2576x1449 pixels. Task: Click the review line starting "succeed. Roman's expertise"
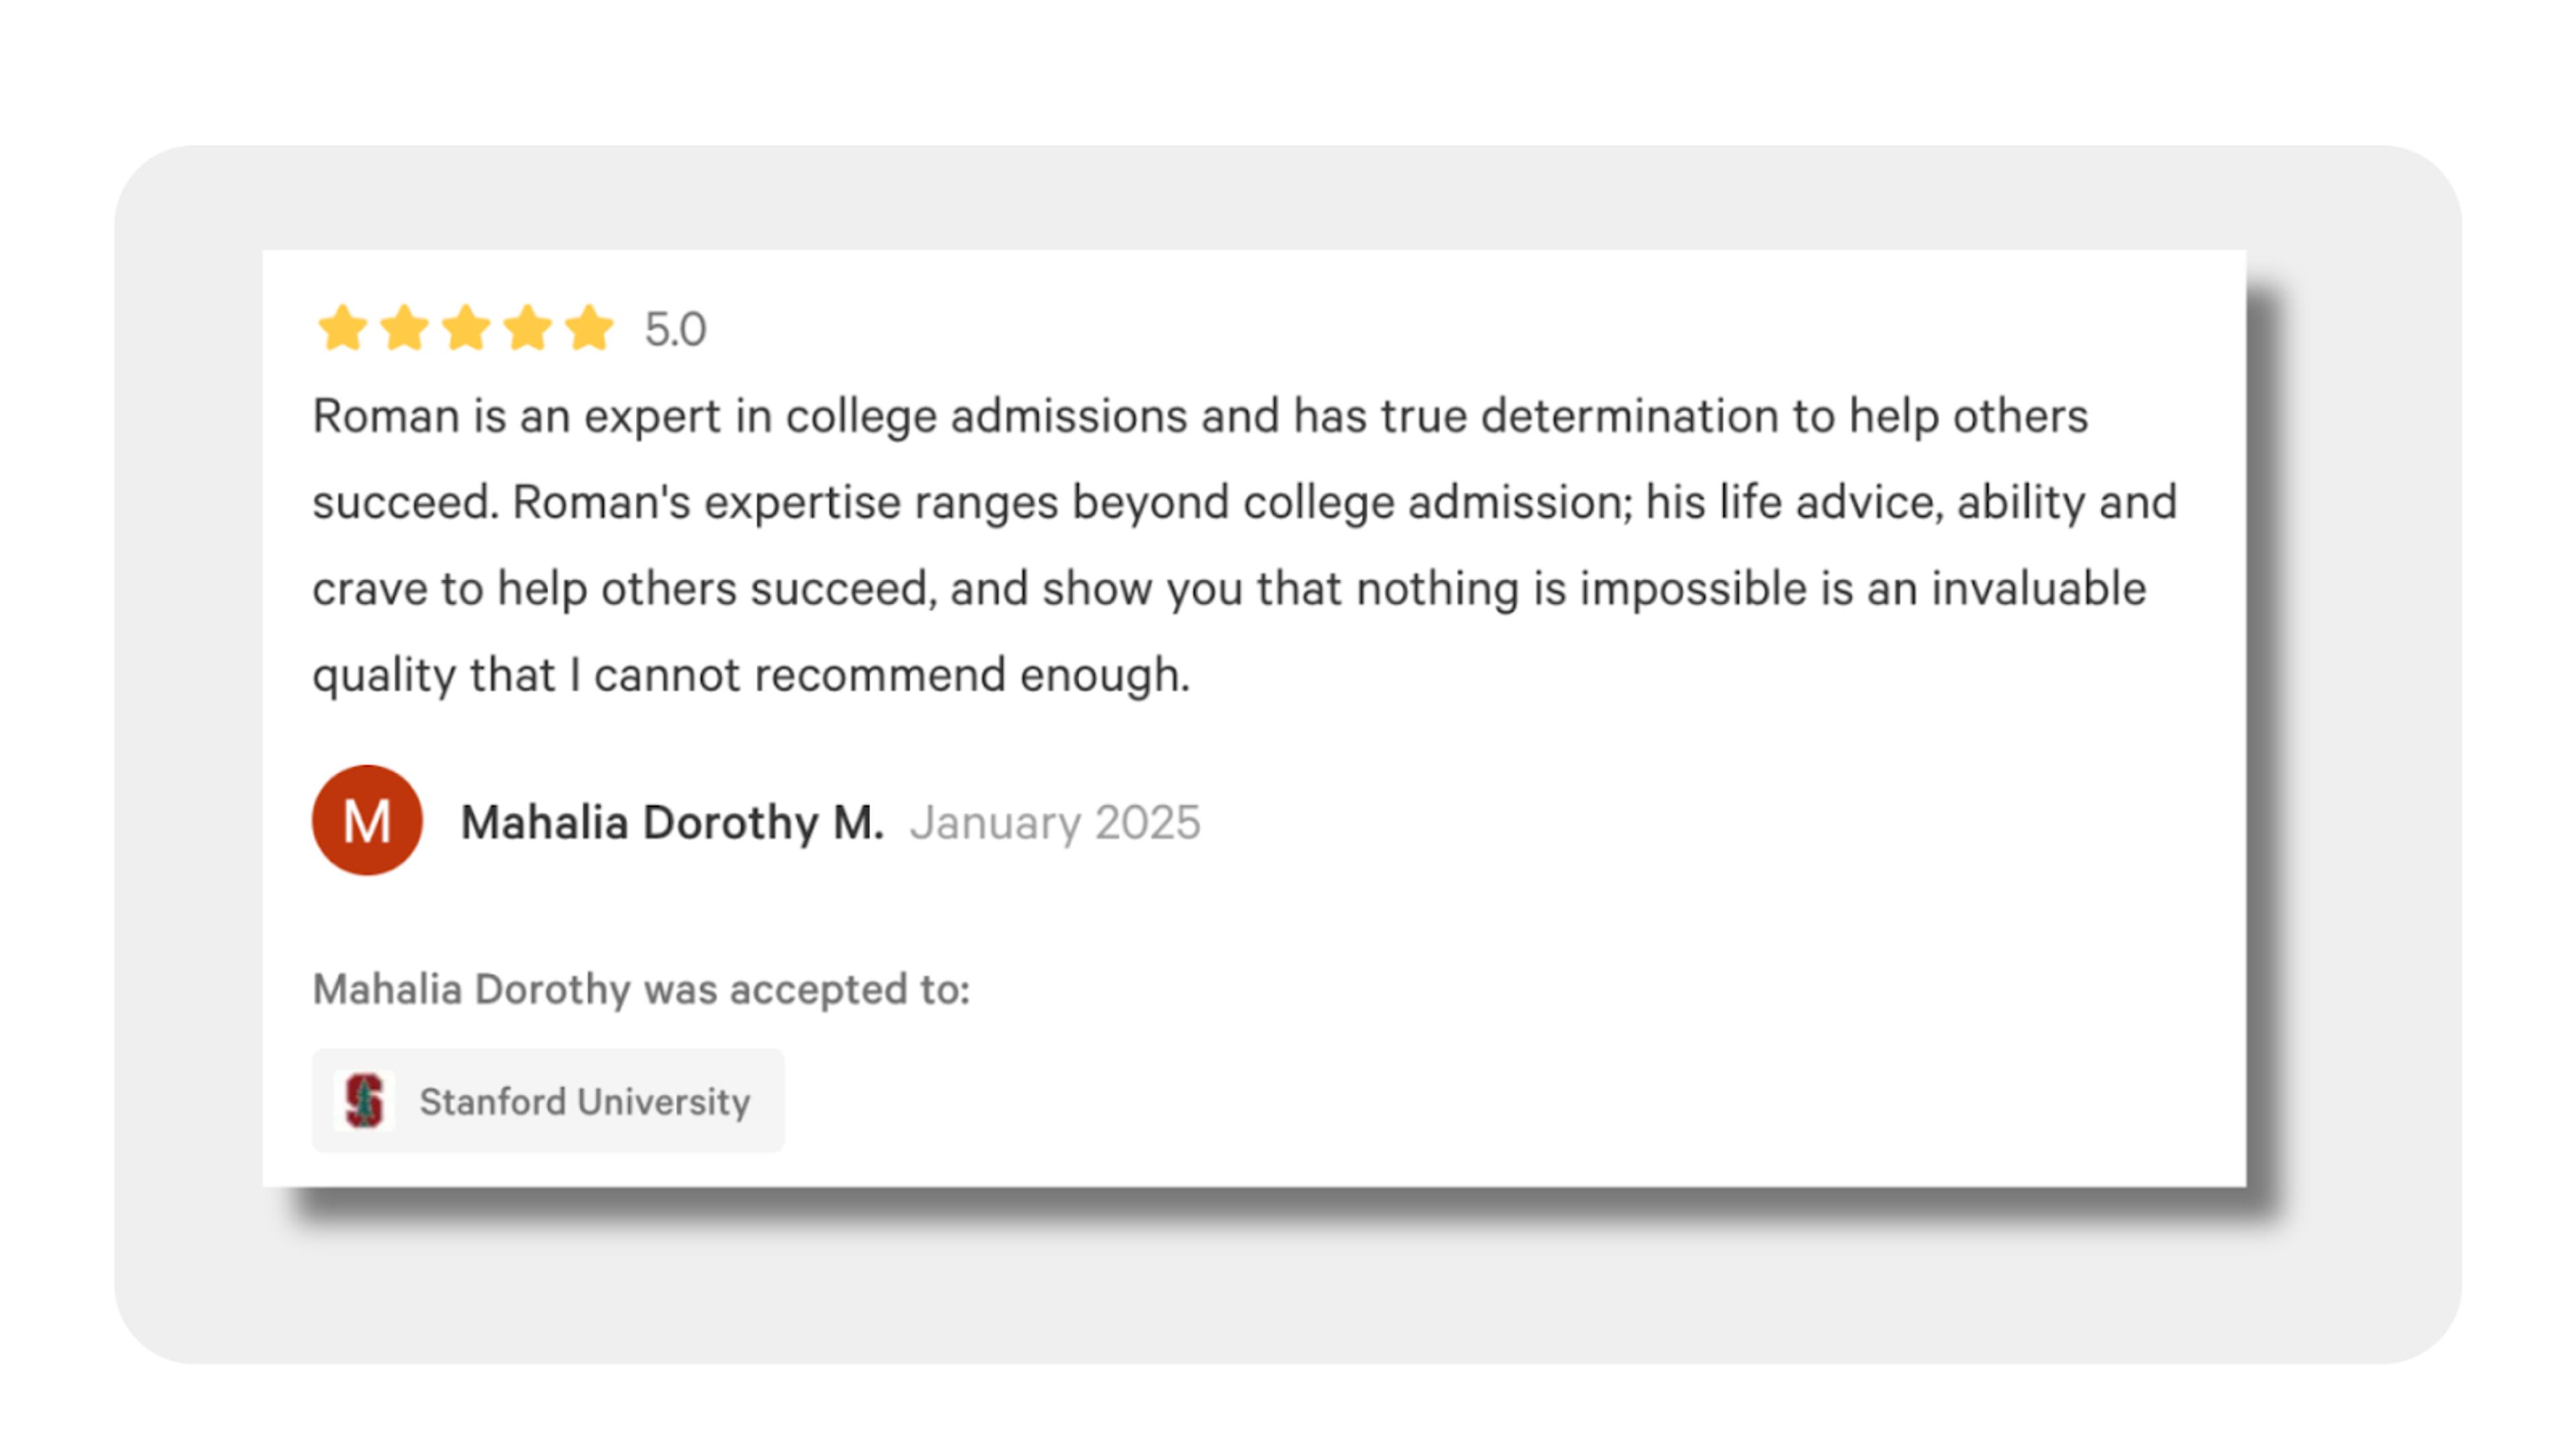pos(1244,502)
